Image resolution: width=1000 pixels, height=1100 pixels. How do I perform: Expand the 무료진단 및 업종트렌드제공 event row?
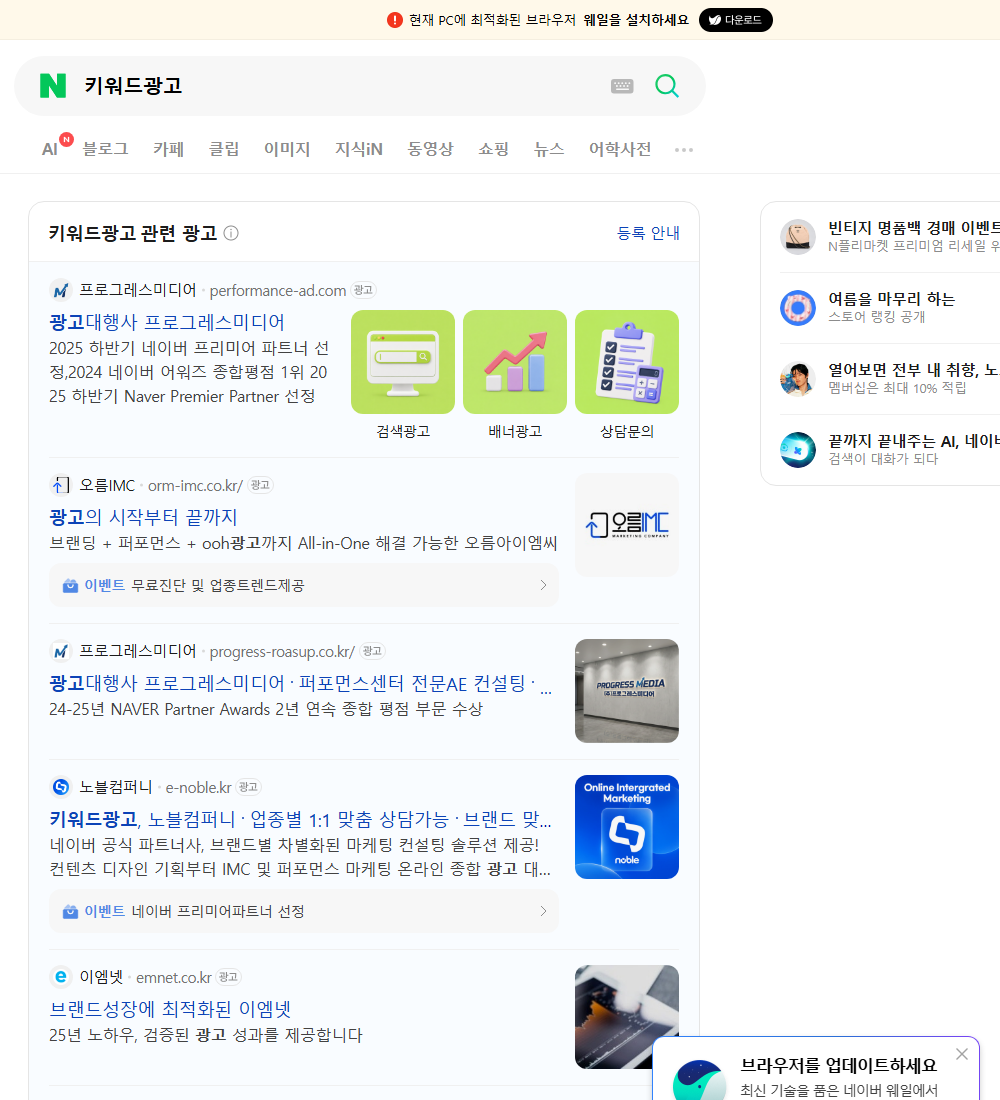[304, 585]
